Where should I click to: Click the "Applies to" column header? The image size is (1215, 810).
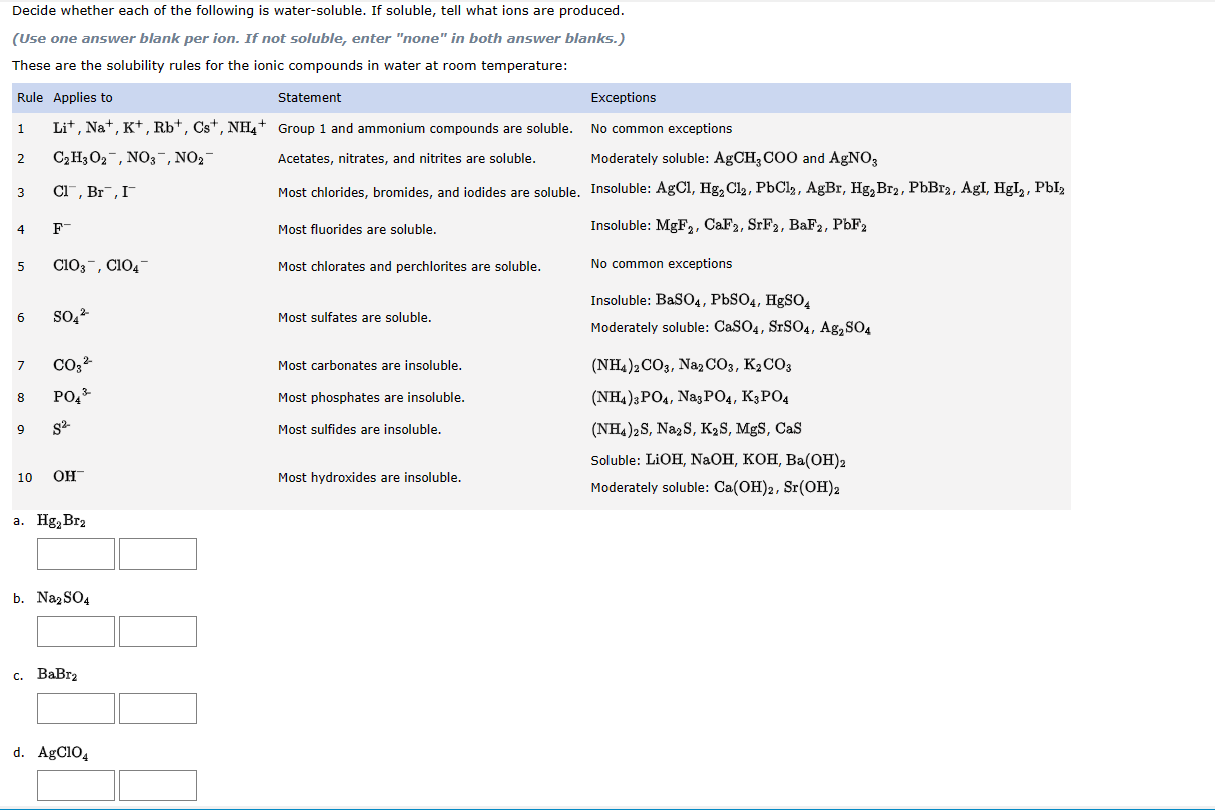point(83,98)
